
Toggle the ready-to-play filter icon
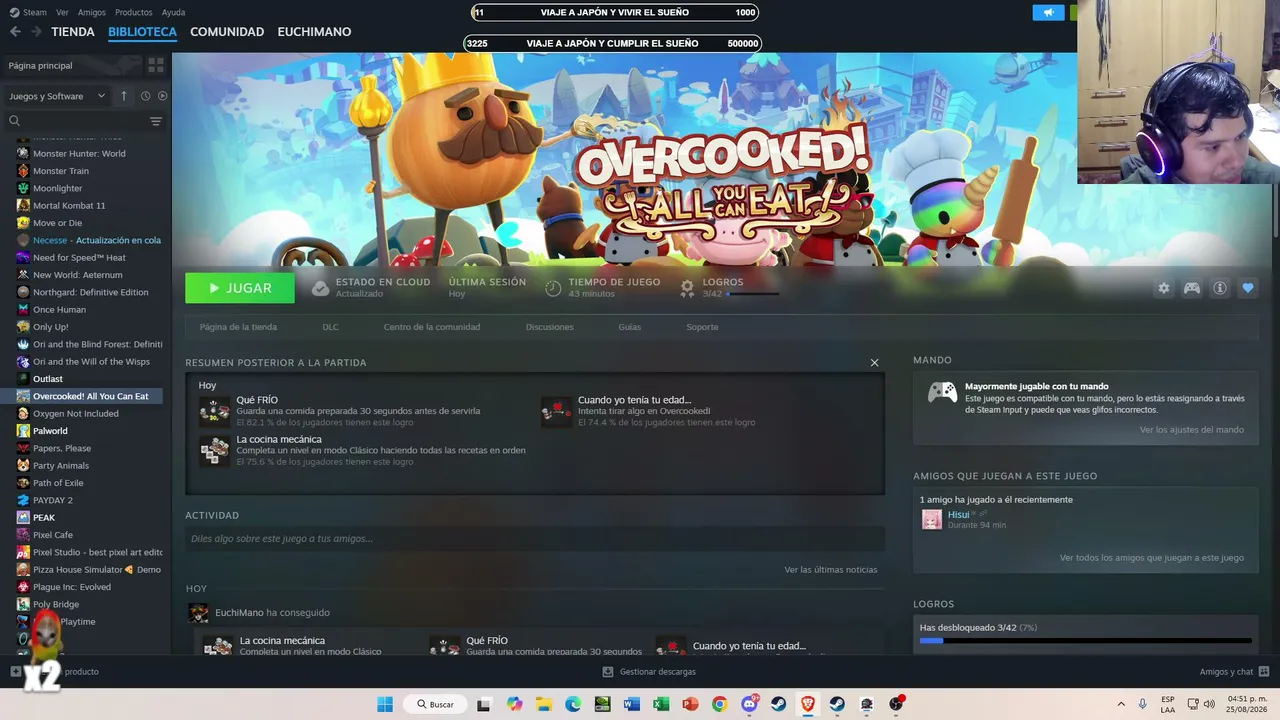coord(163,96)
